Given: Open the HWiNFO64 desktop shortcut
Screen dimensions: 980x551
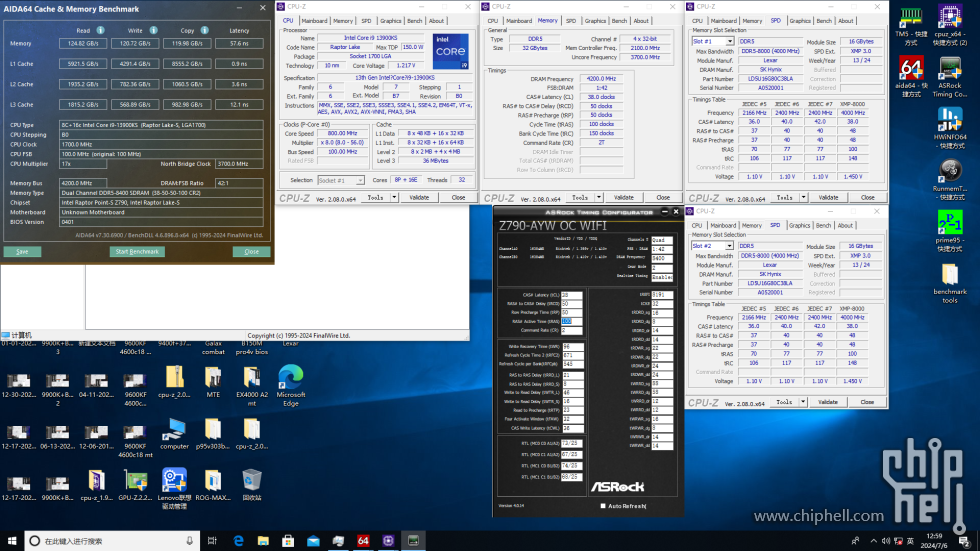Looking at the screenshot, I should click(x=949, y=129).
